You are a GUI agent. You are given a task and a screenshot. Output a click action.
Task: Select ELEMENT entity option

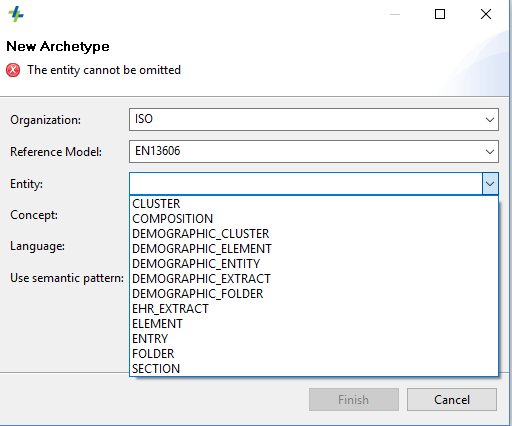coord(314,324)
